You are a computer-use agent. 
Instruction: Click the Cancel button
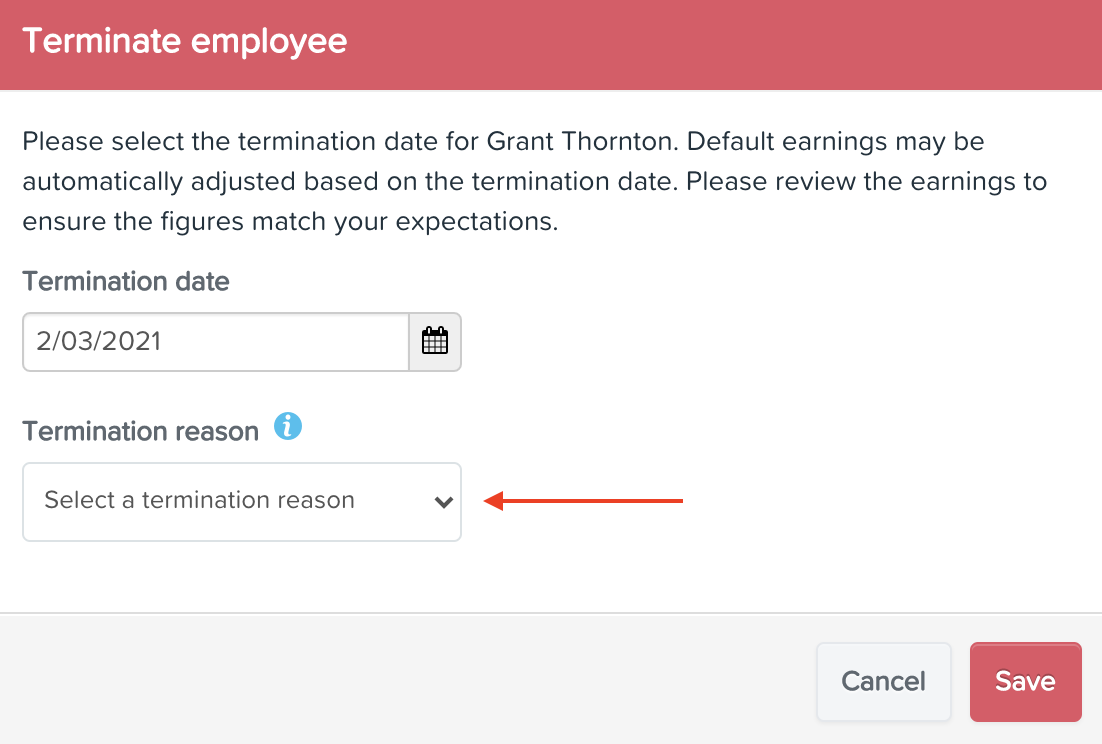pyautogui.click(x=883, y=681)
